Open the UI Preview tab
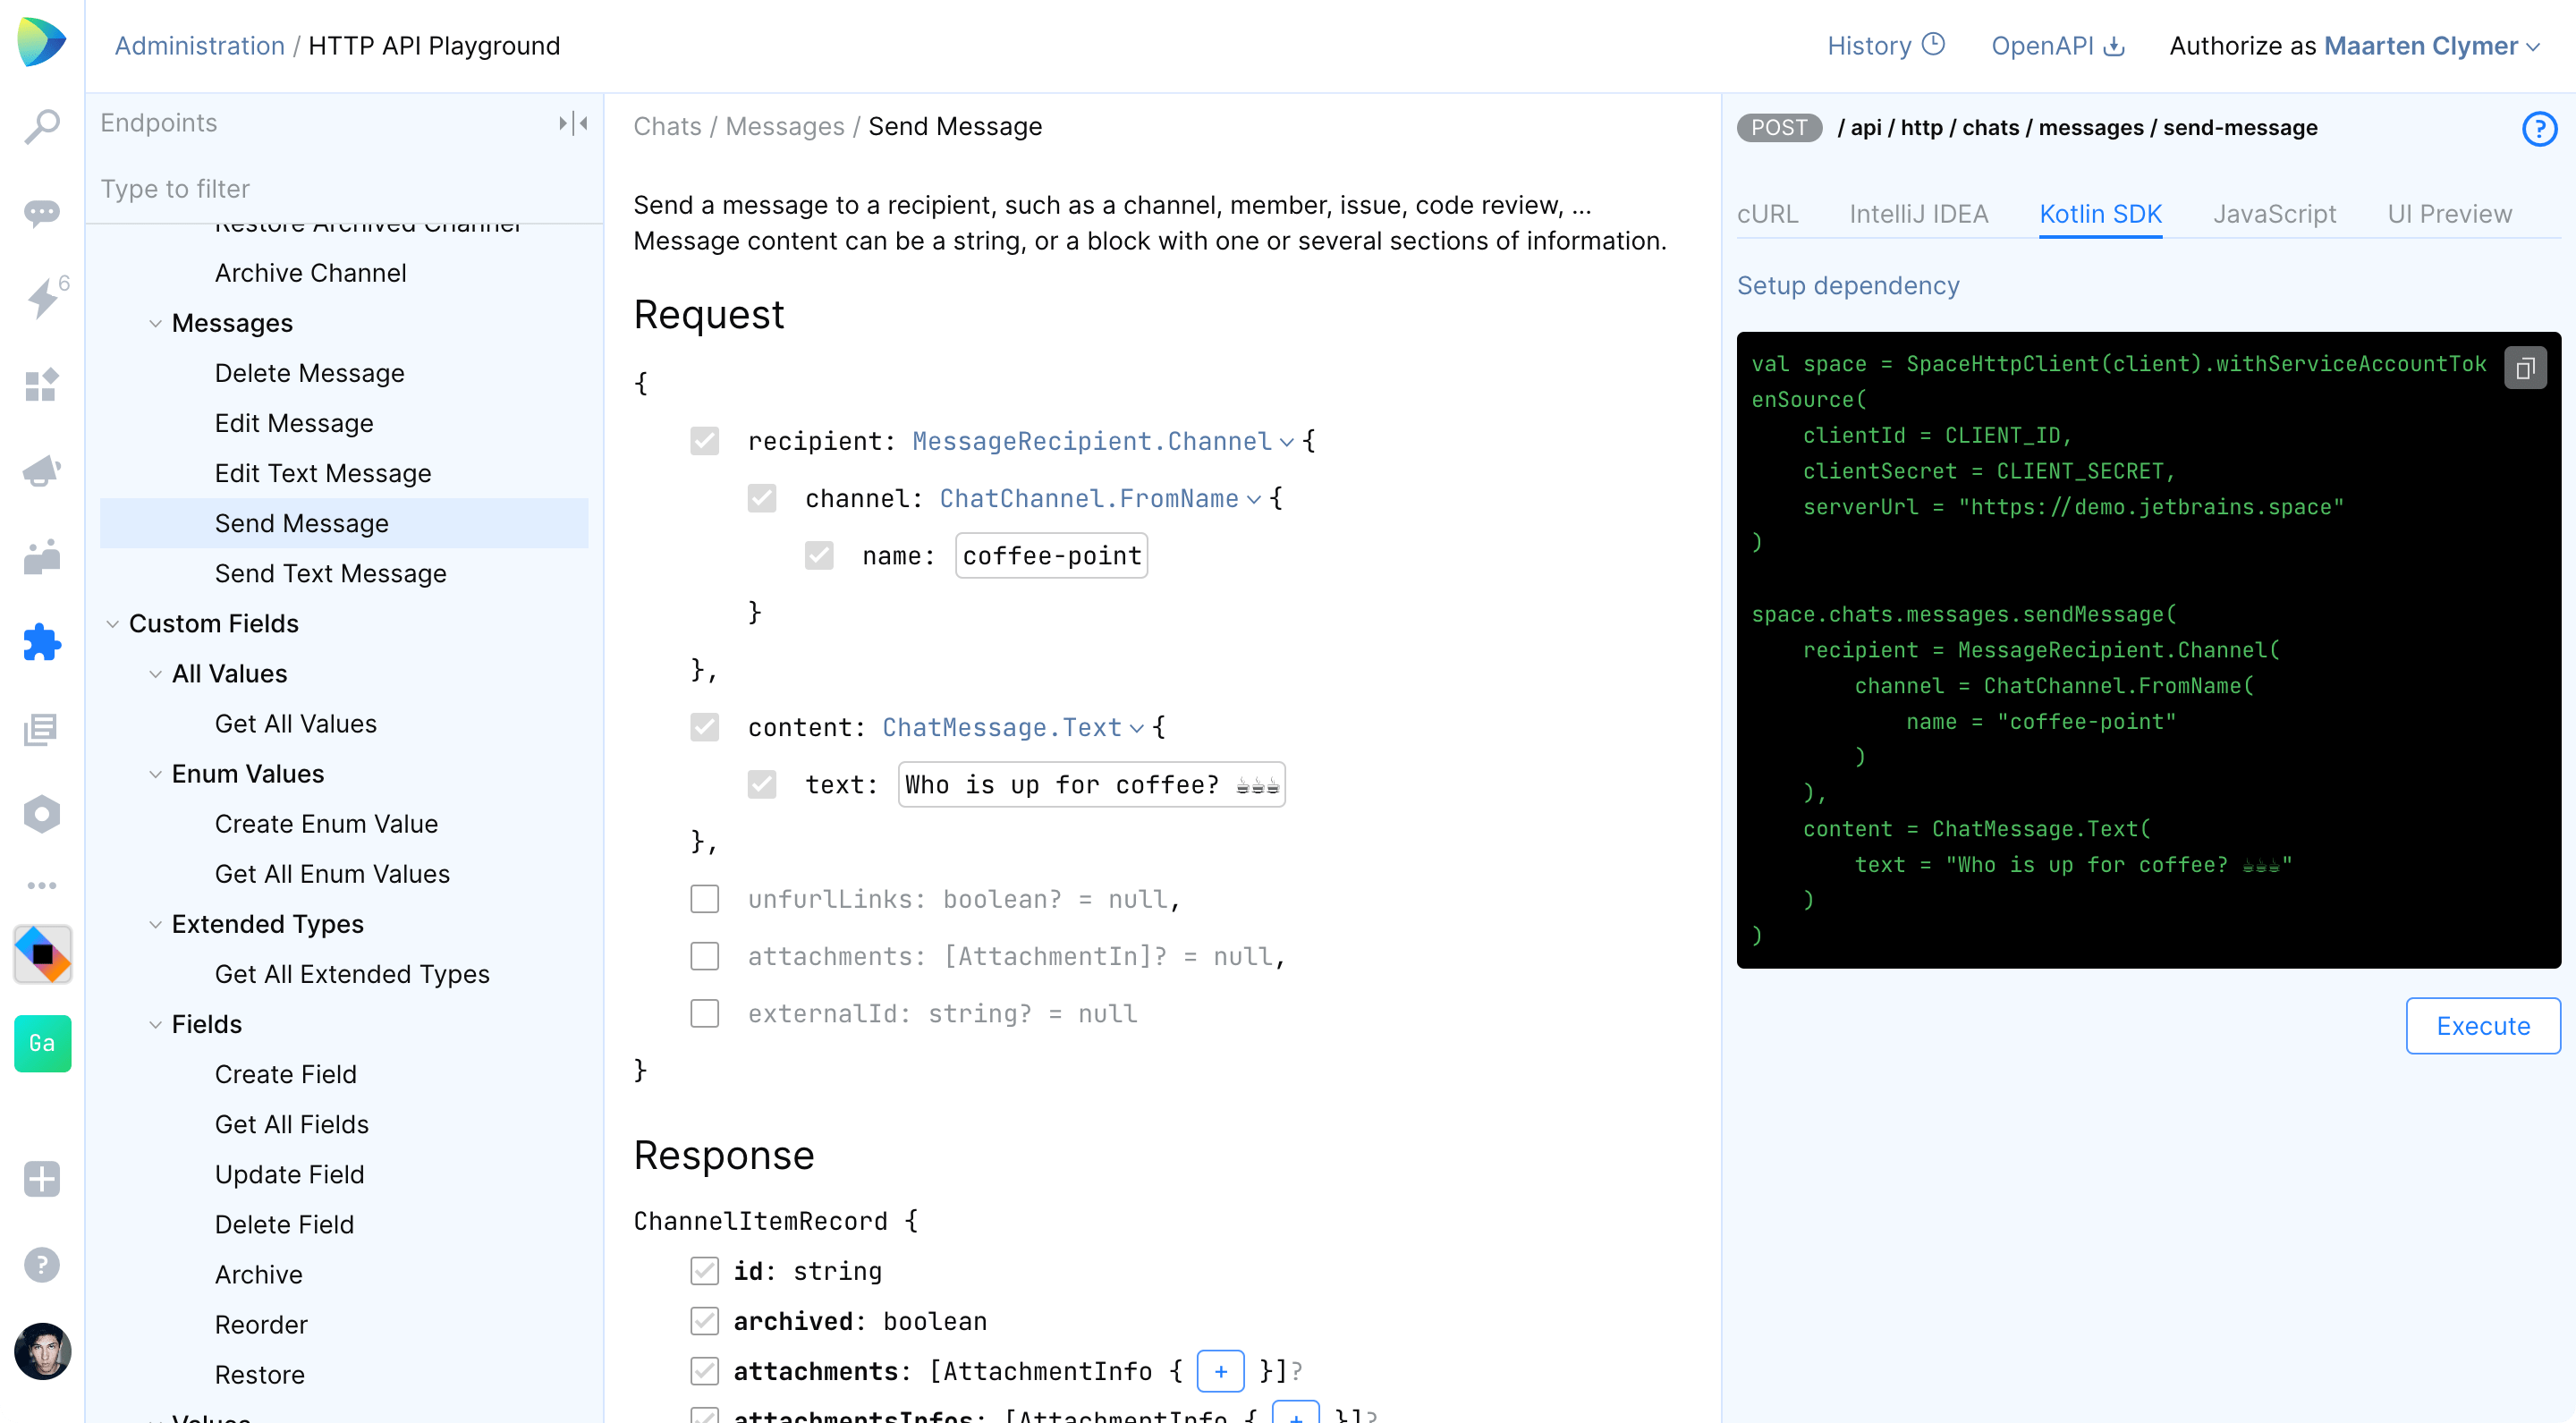The height and width of the screenshot is (1423, 2576). [x=2449, y=214]
